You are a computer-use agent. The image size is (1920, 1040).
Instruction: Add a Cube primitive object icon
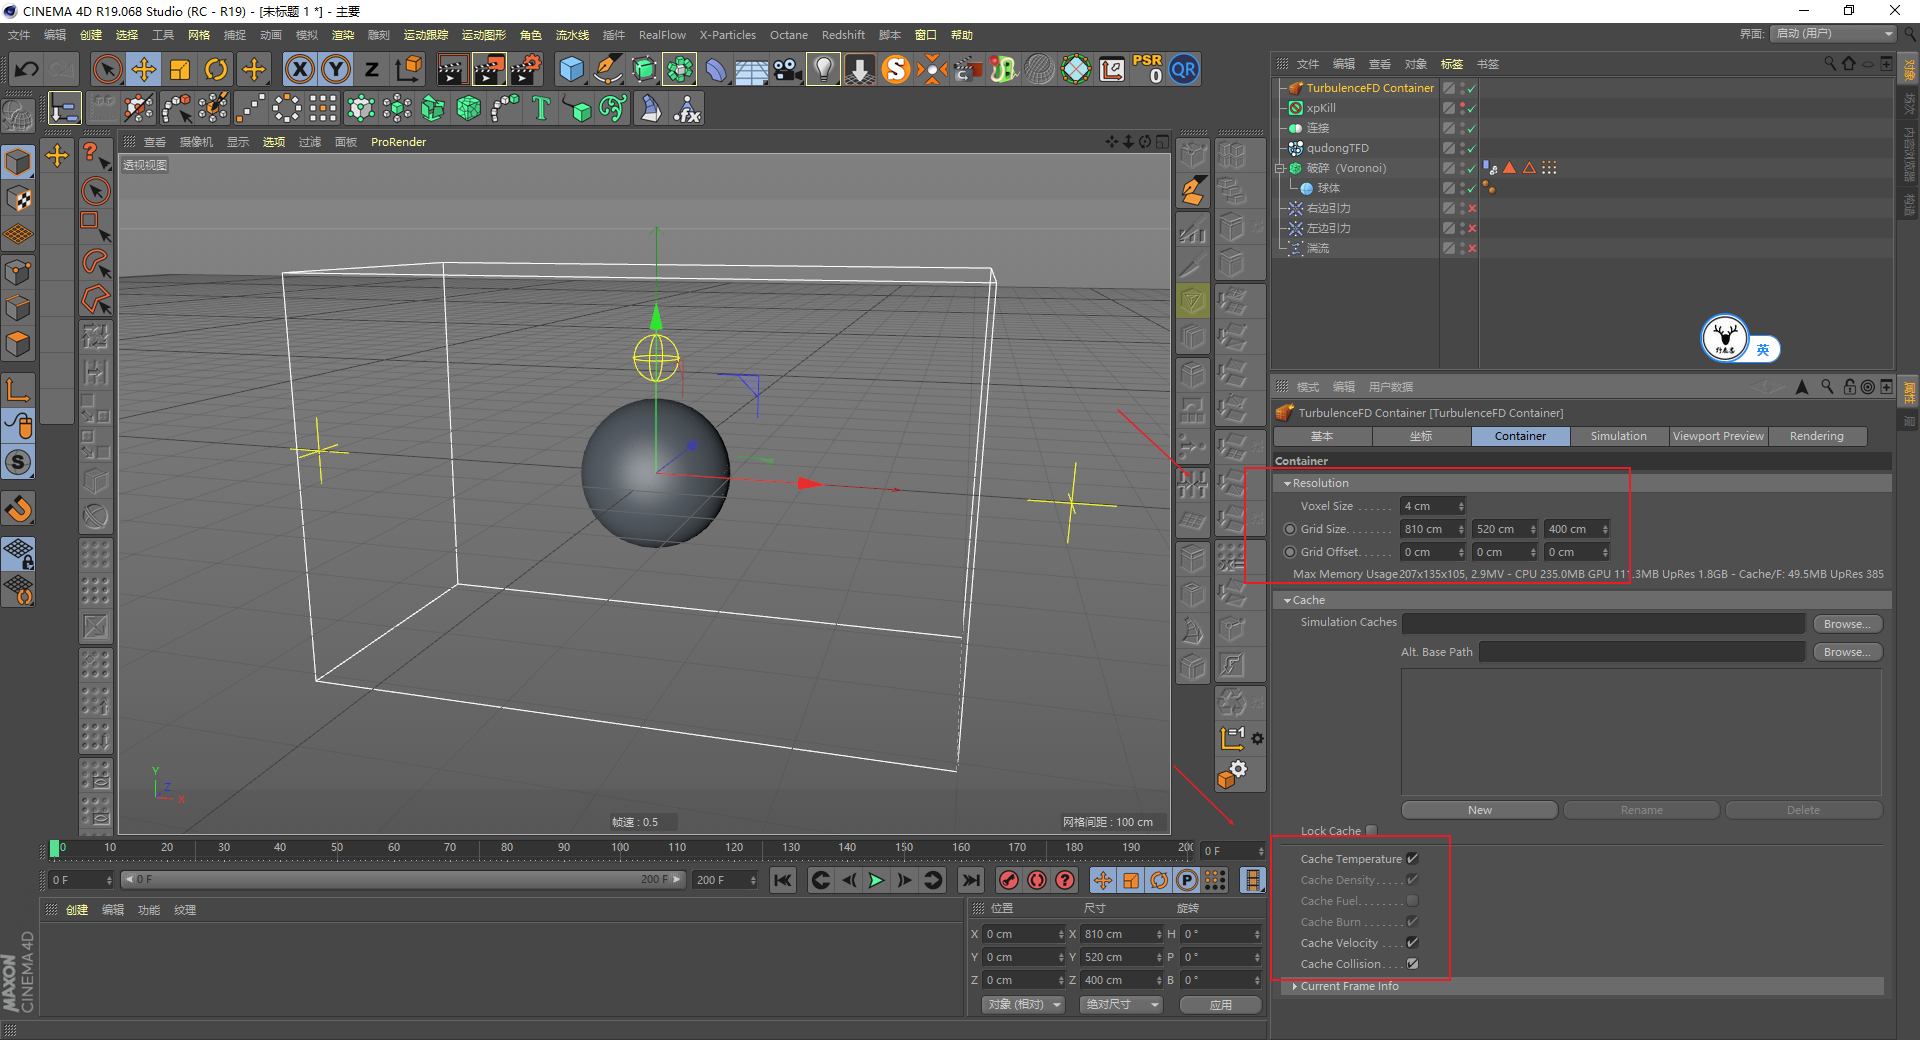point(572,69)
